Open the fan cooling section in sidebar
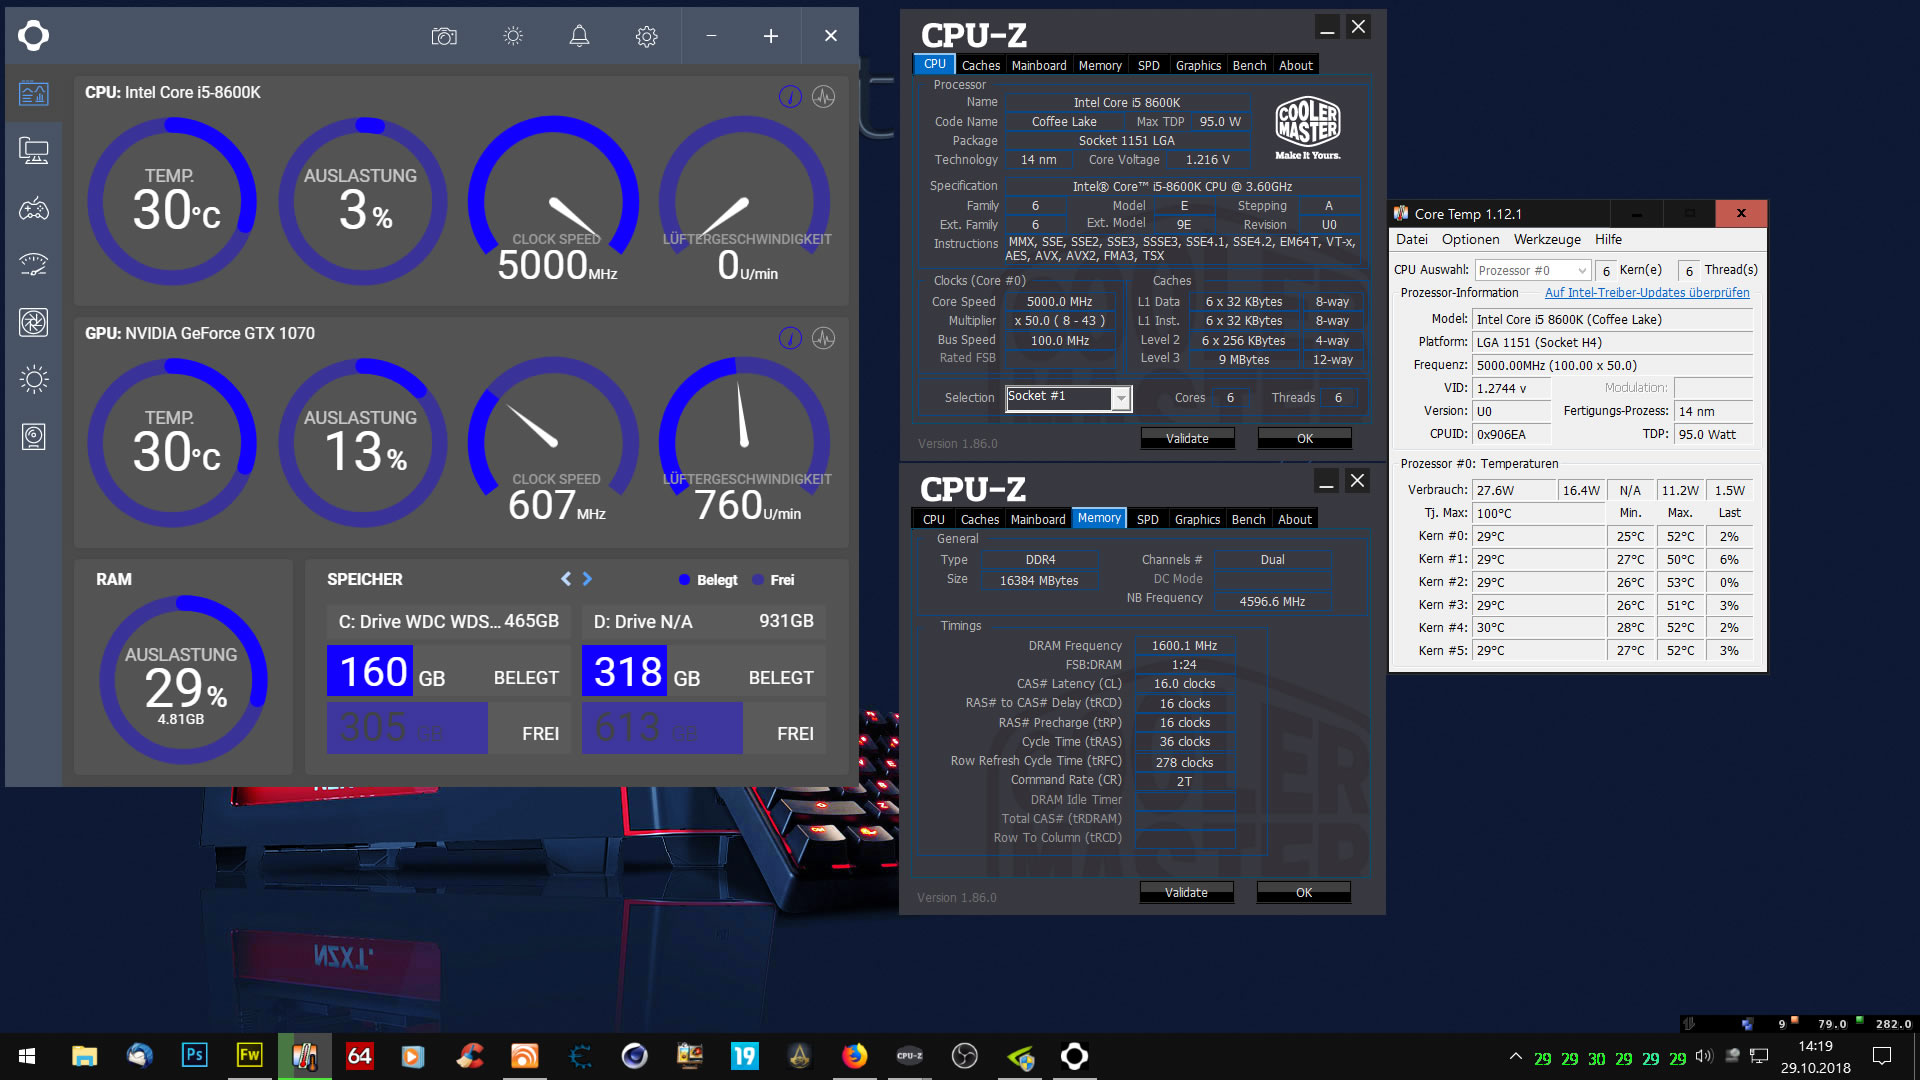 pyautogui.click(x=33, y=322)
